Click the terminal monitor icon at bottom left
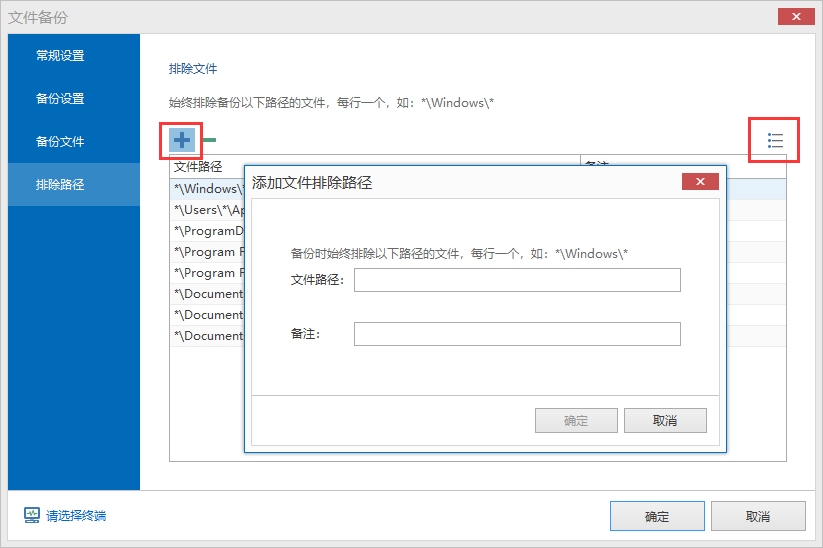The width and height of the screenshot is (823, 548). click(x=32, y=516)
